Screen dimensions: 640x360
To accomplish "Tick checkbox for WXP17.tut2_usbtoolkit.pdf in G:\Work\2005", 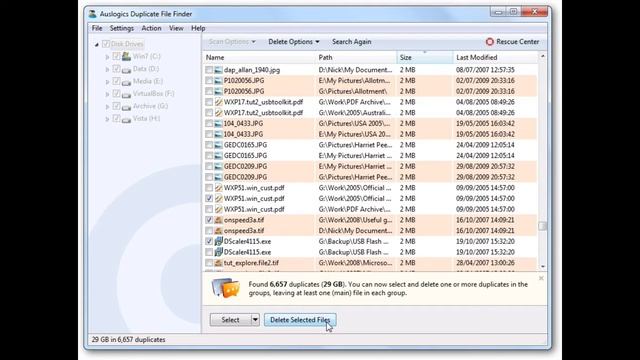I will [209, 113].
